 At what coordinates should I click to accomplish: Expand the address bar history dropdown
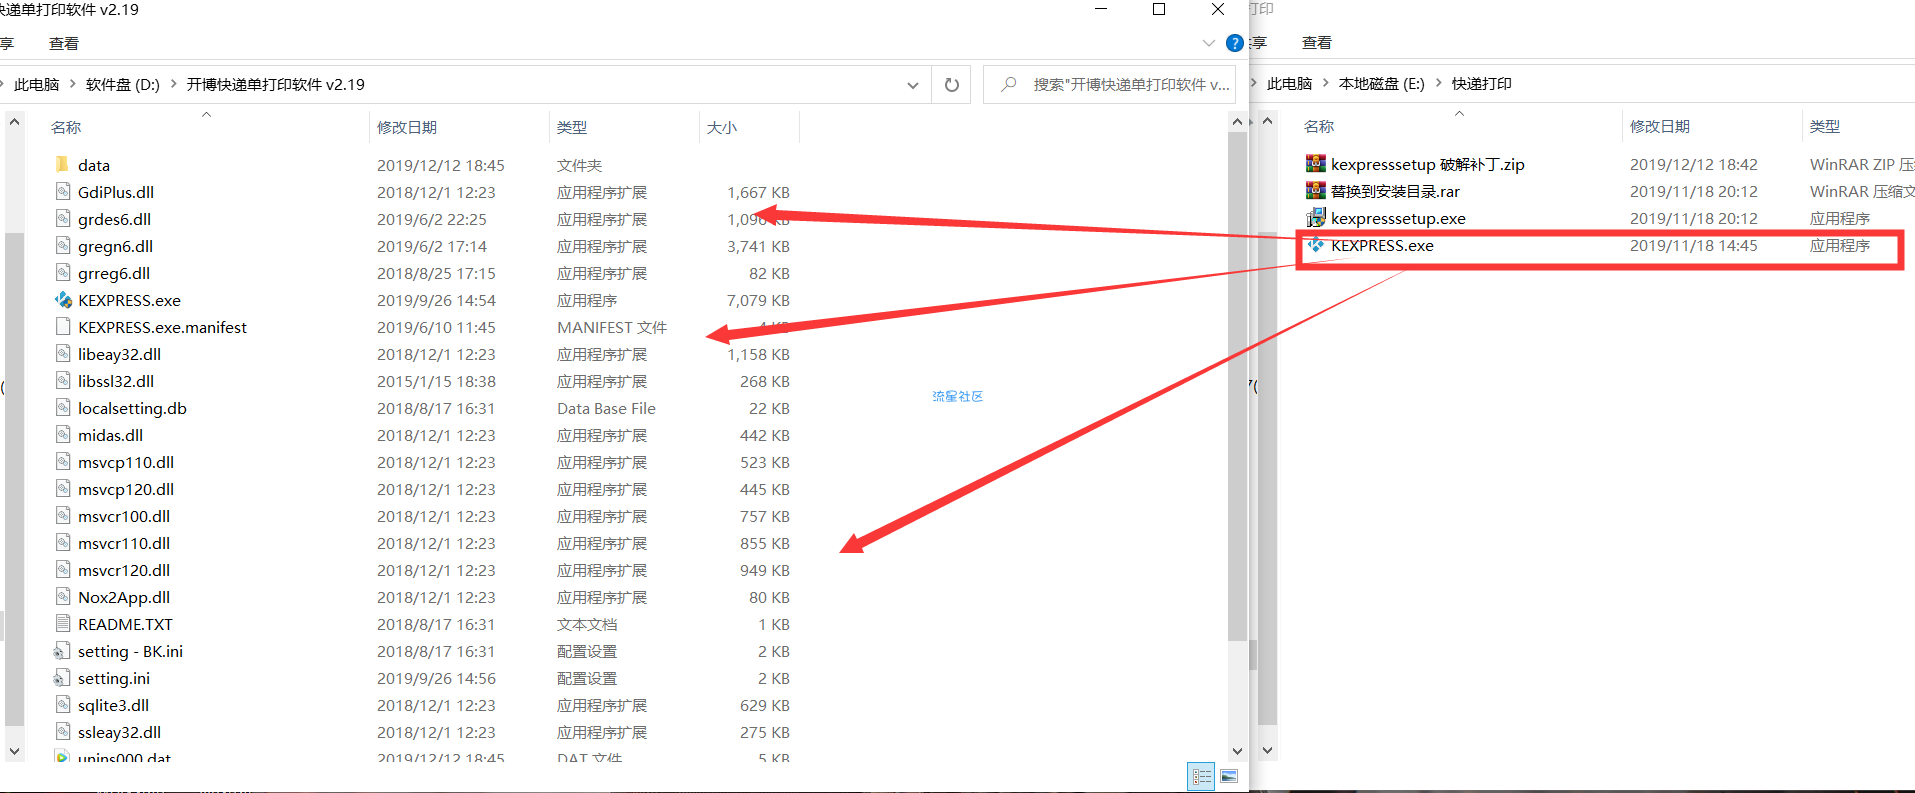pos(912,85)
